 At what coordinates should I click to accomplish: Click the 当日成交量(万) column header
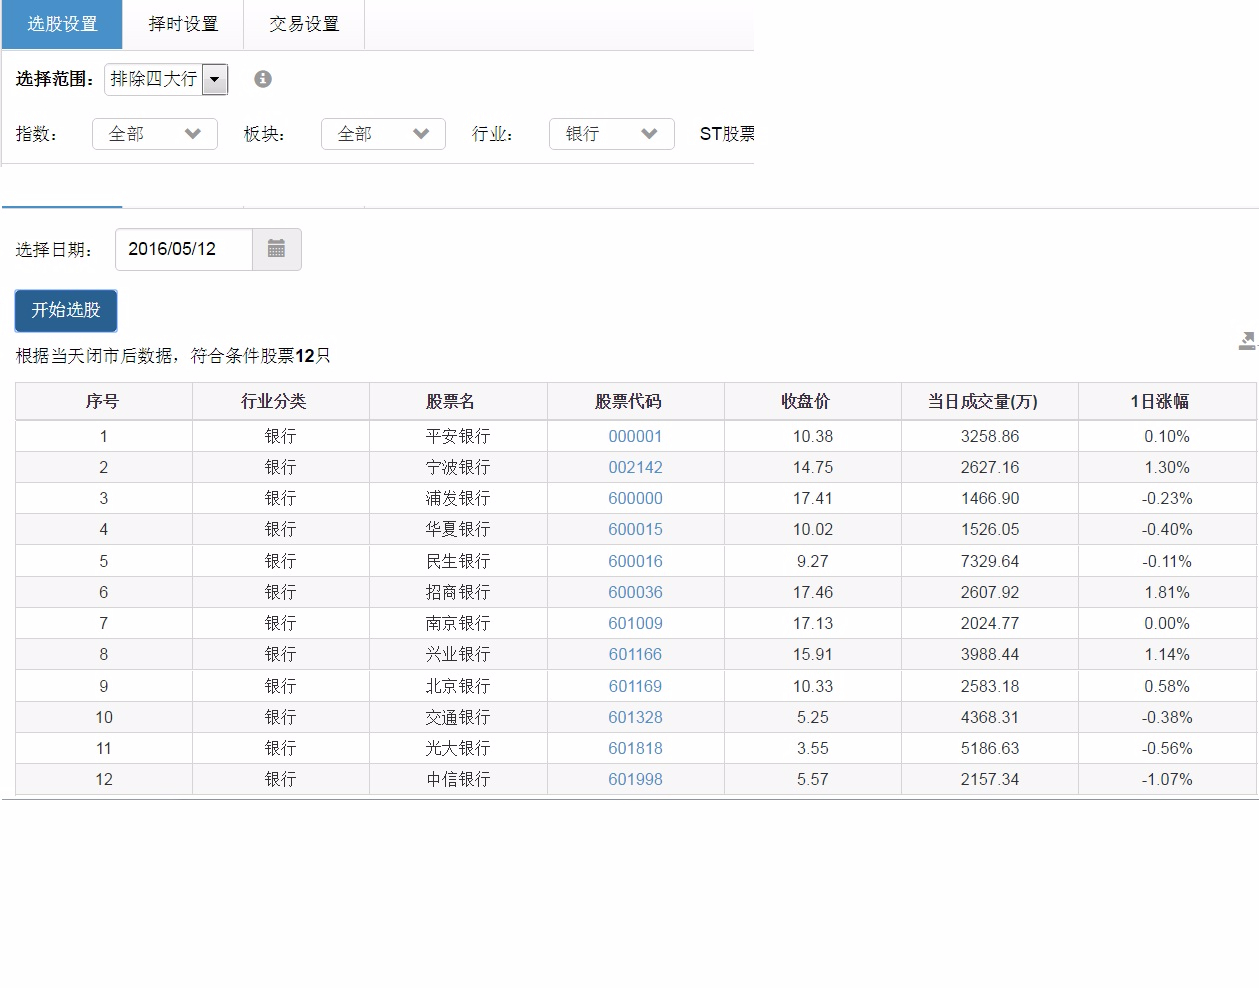click(x=982, y=401)
